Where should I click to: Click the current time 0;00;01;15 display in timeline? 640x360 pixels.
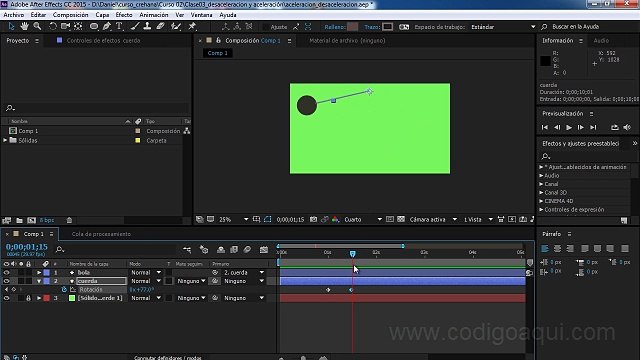point(27,247)
